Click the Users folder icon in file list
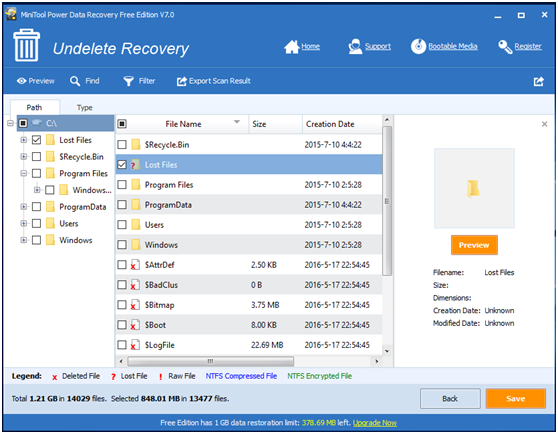This screenshot has height=434, width=558. 136,224
